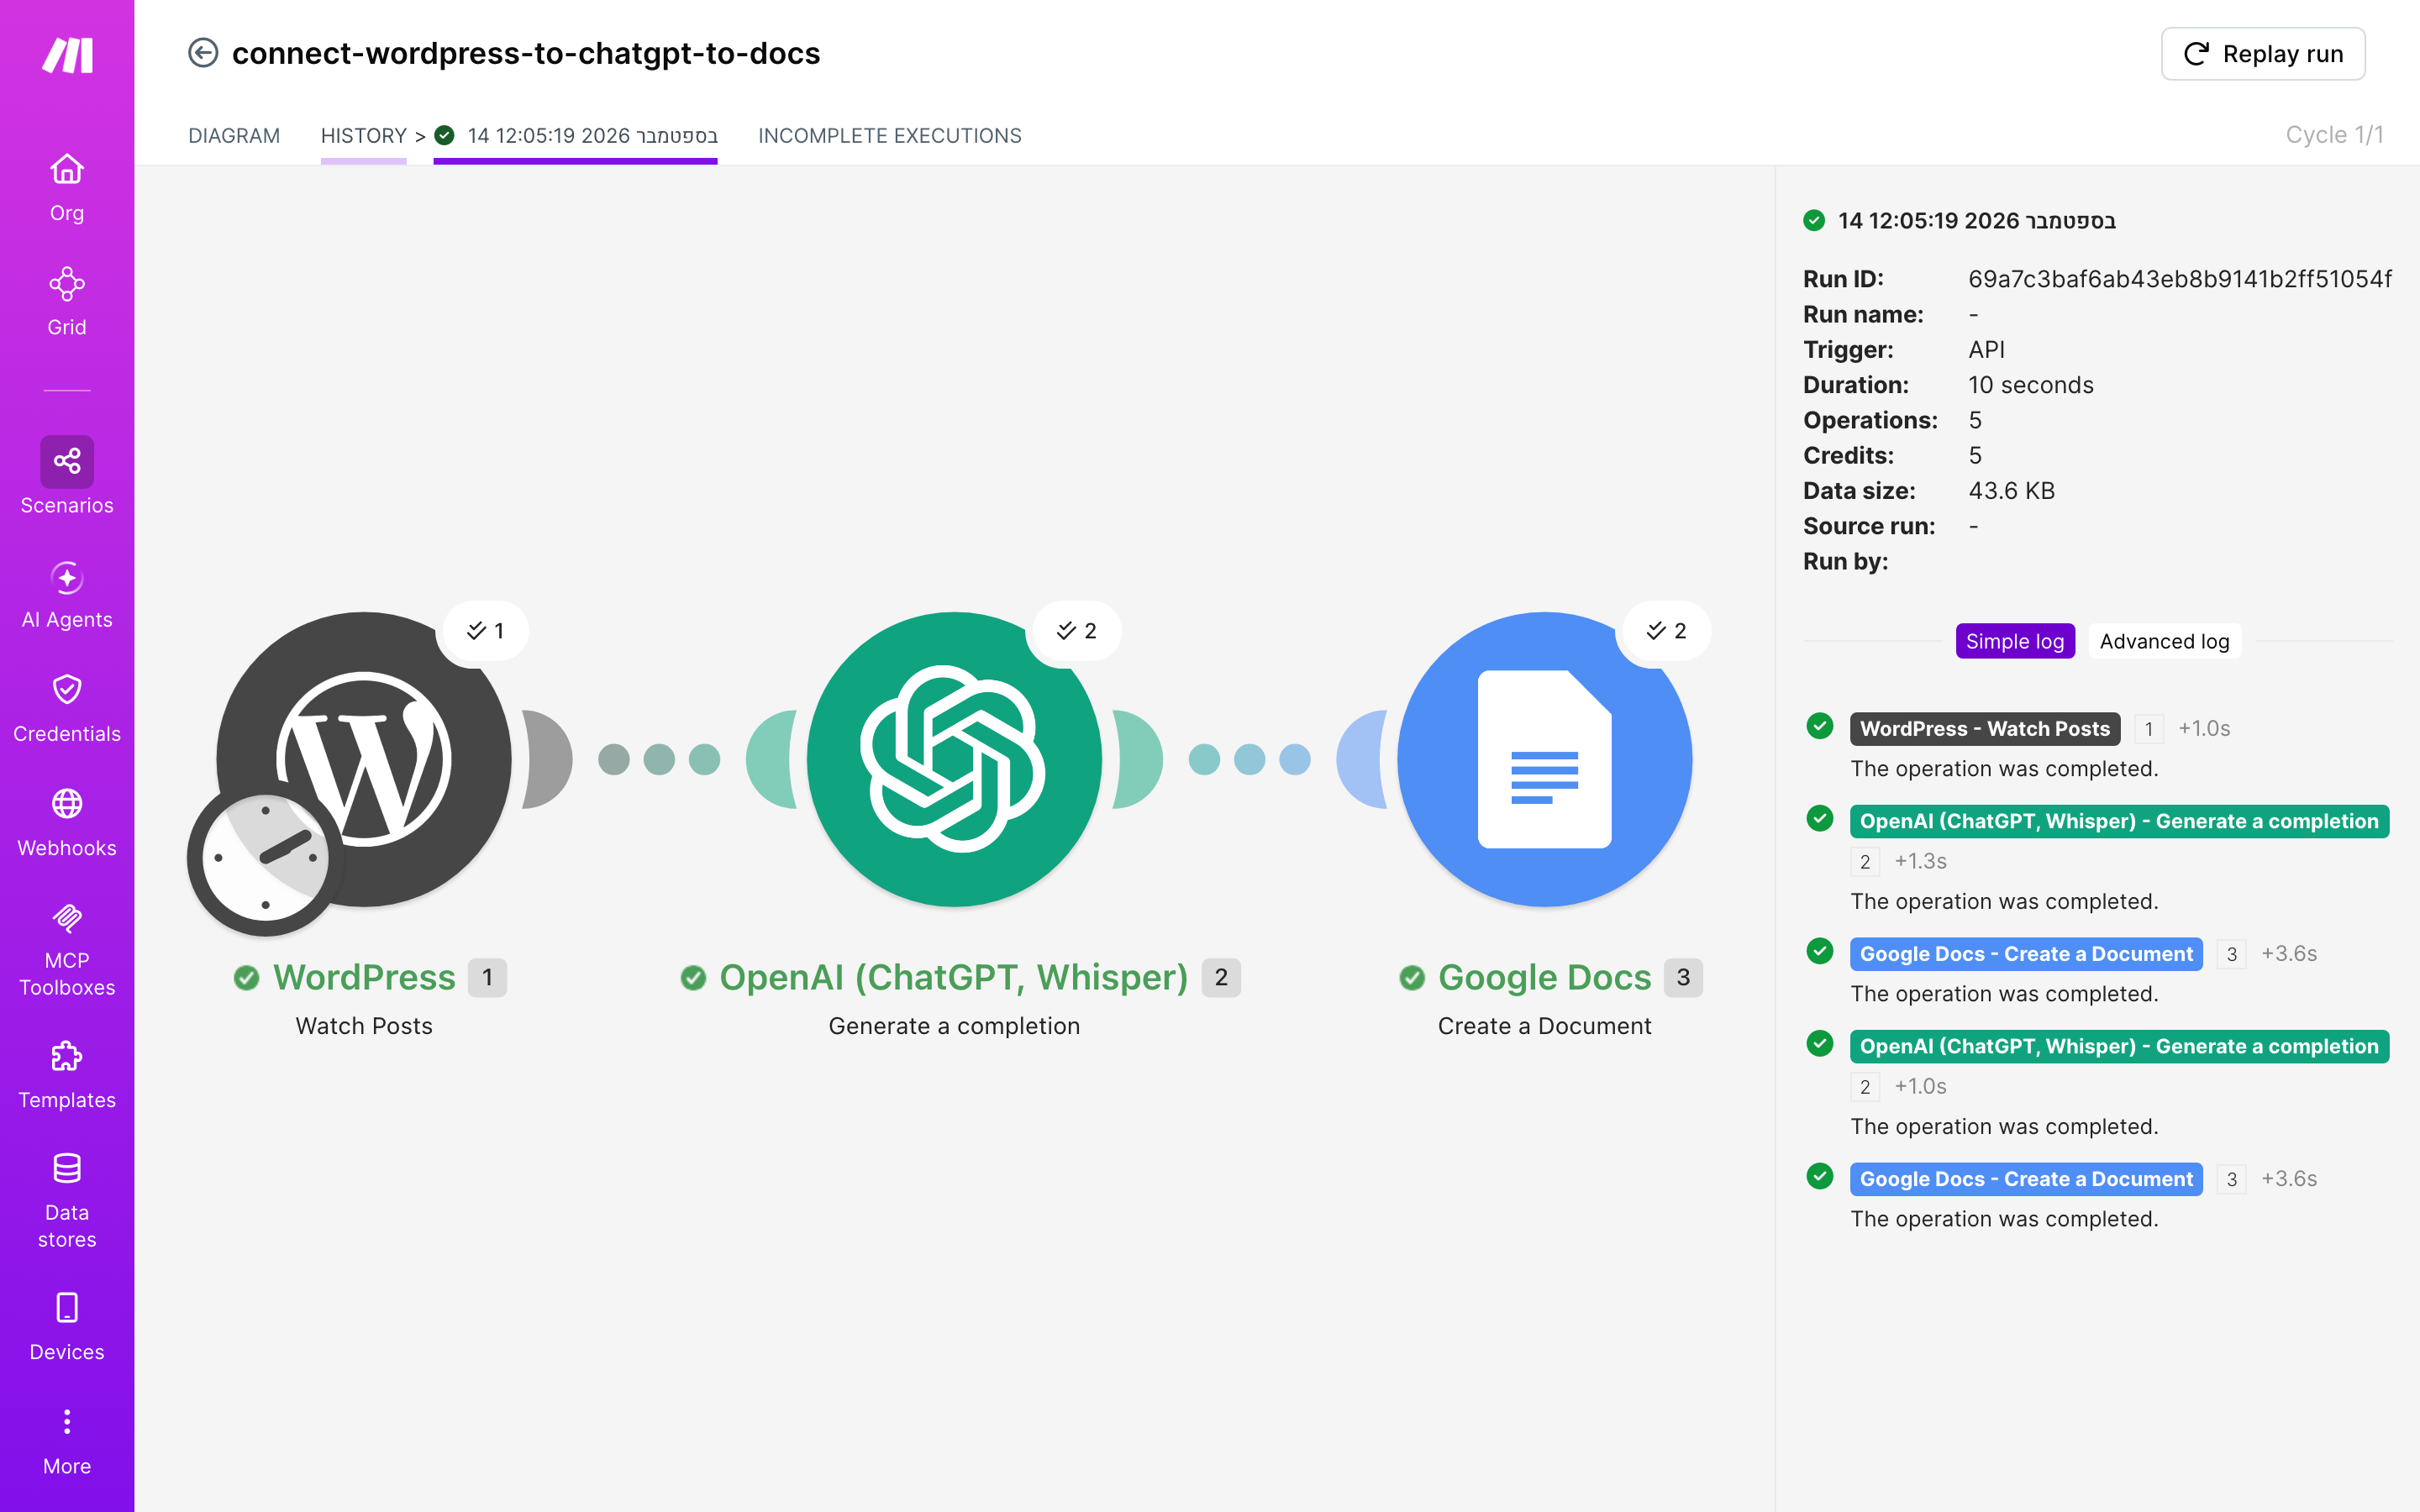Open Webhooks section

point(67,823)
